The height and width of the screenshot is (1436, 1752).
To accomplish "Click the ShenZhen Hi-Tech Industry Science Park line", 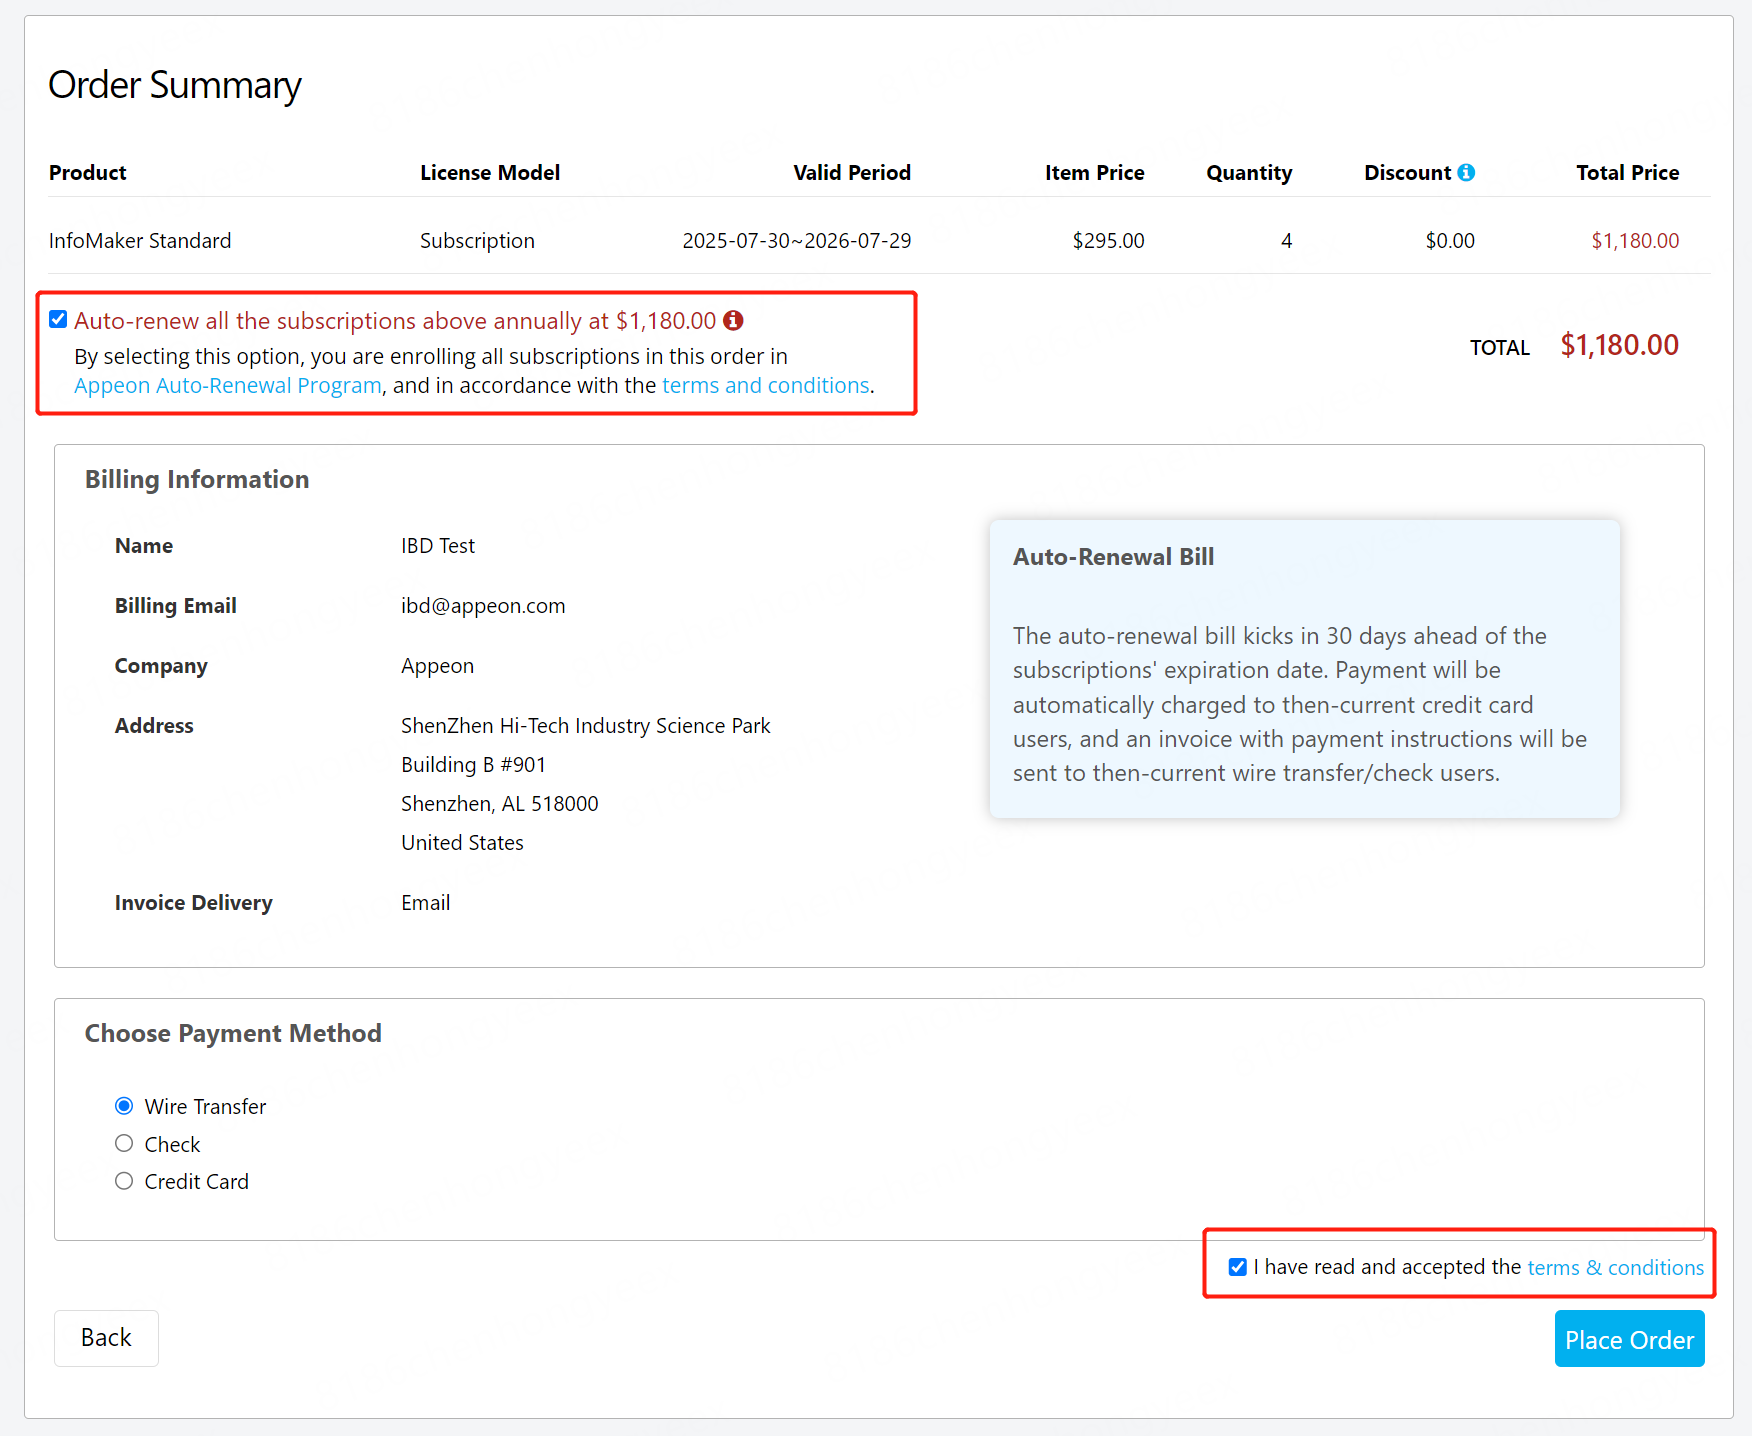I will pos(586,726).
